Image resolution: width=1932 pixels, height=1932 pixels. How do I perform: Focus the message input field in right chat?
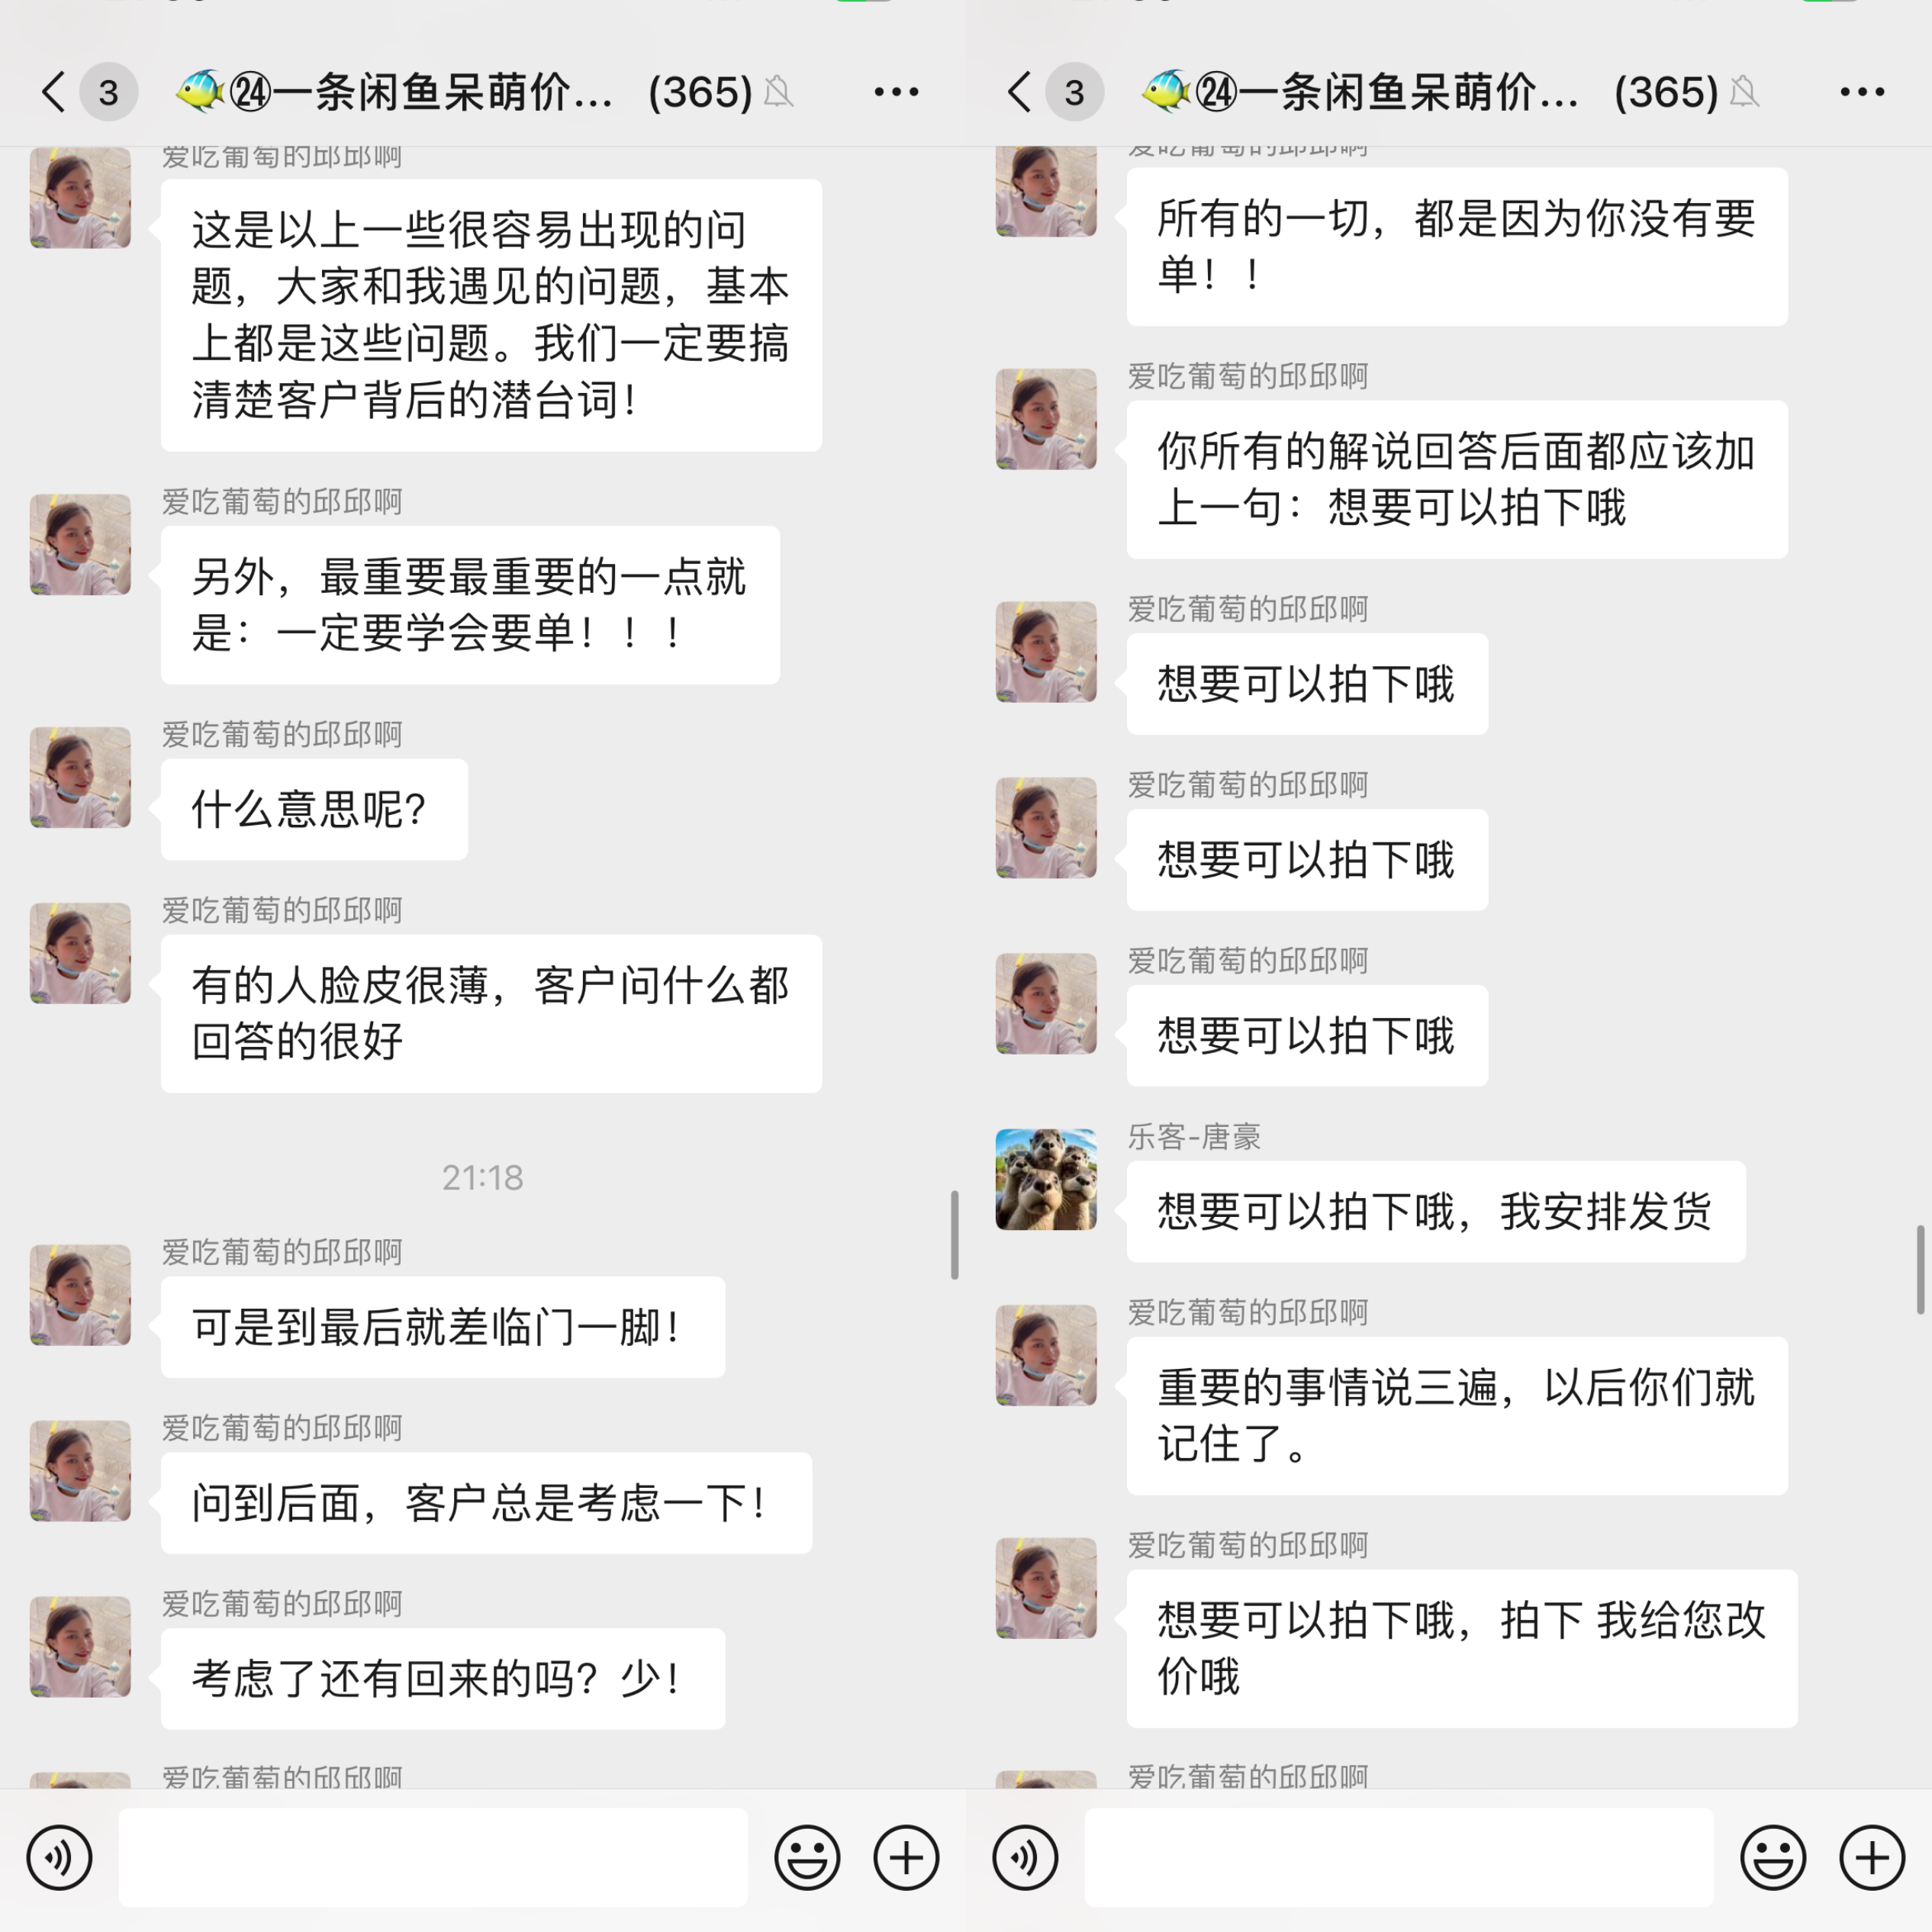coord(1399,1858)
